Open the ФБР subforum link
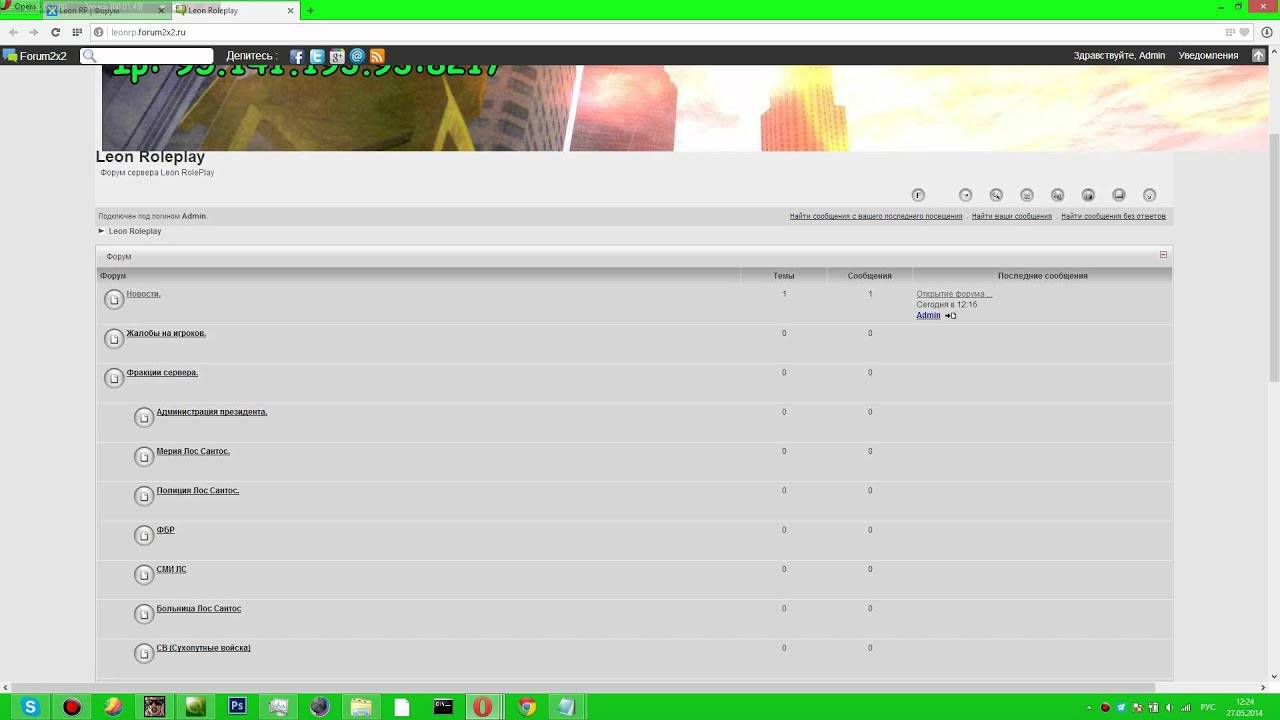1280x720 pixels. coord(165,530)
